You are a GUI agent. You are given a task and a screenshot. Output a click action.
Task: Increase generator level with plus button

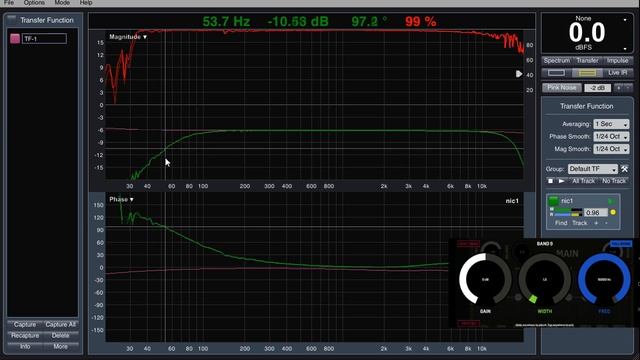619,88
